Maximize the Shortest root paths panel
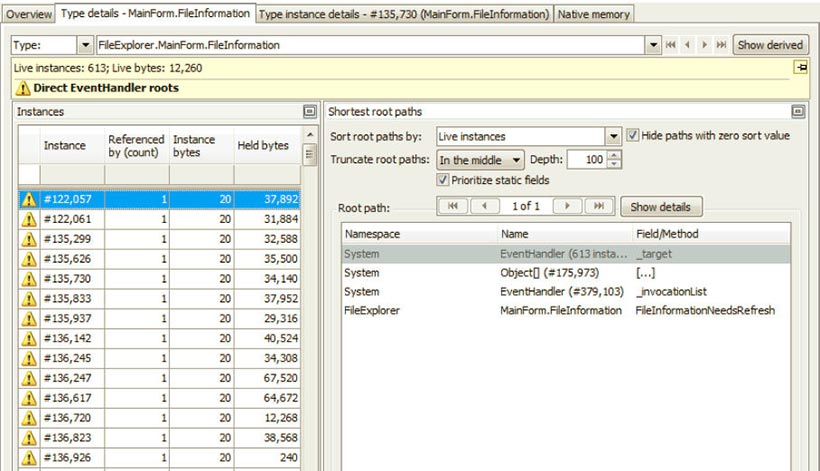The image size is (820, 471). (x=798, y=111)
